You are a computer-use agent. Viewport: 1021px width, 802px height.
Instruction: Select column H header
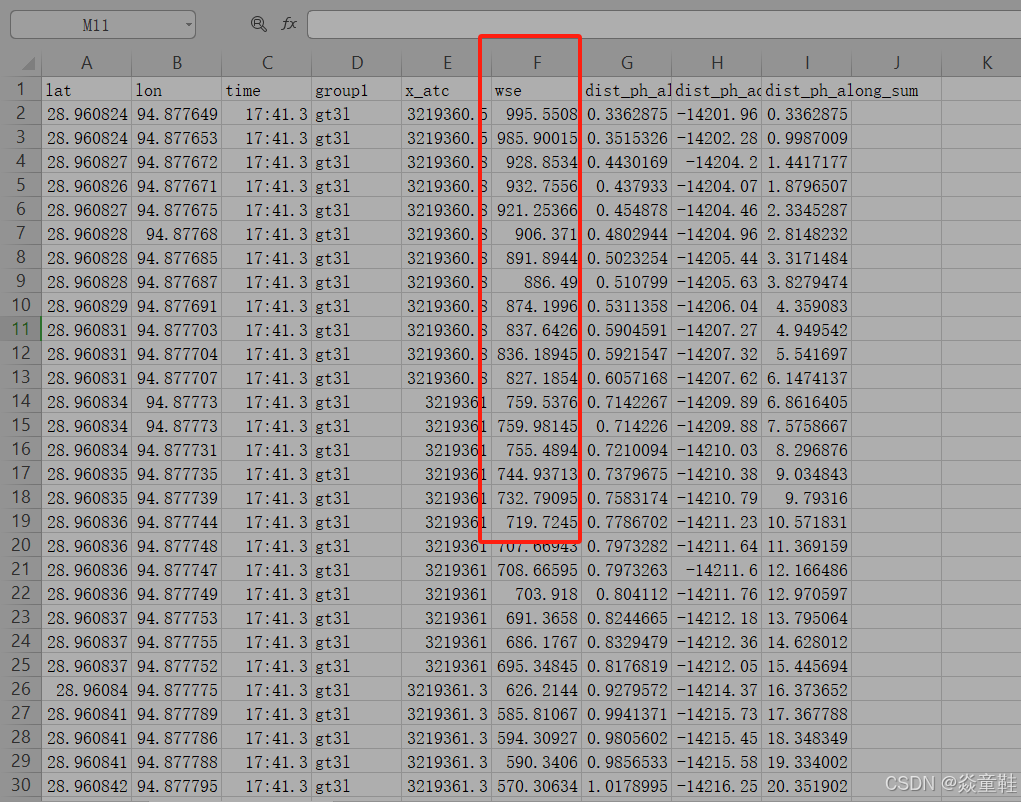tap(716, 63)
